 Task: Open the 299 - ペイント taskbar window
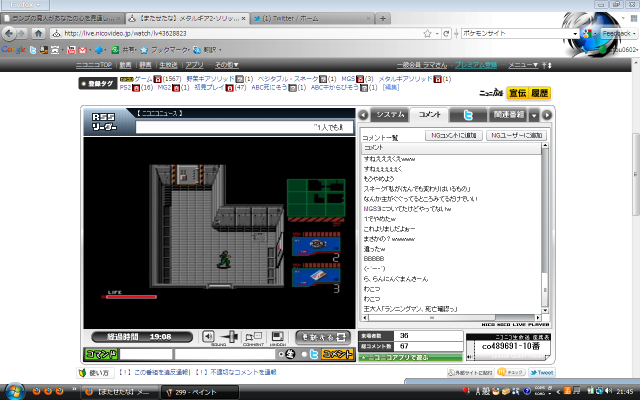[x=200, y=392]
